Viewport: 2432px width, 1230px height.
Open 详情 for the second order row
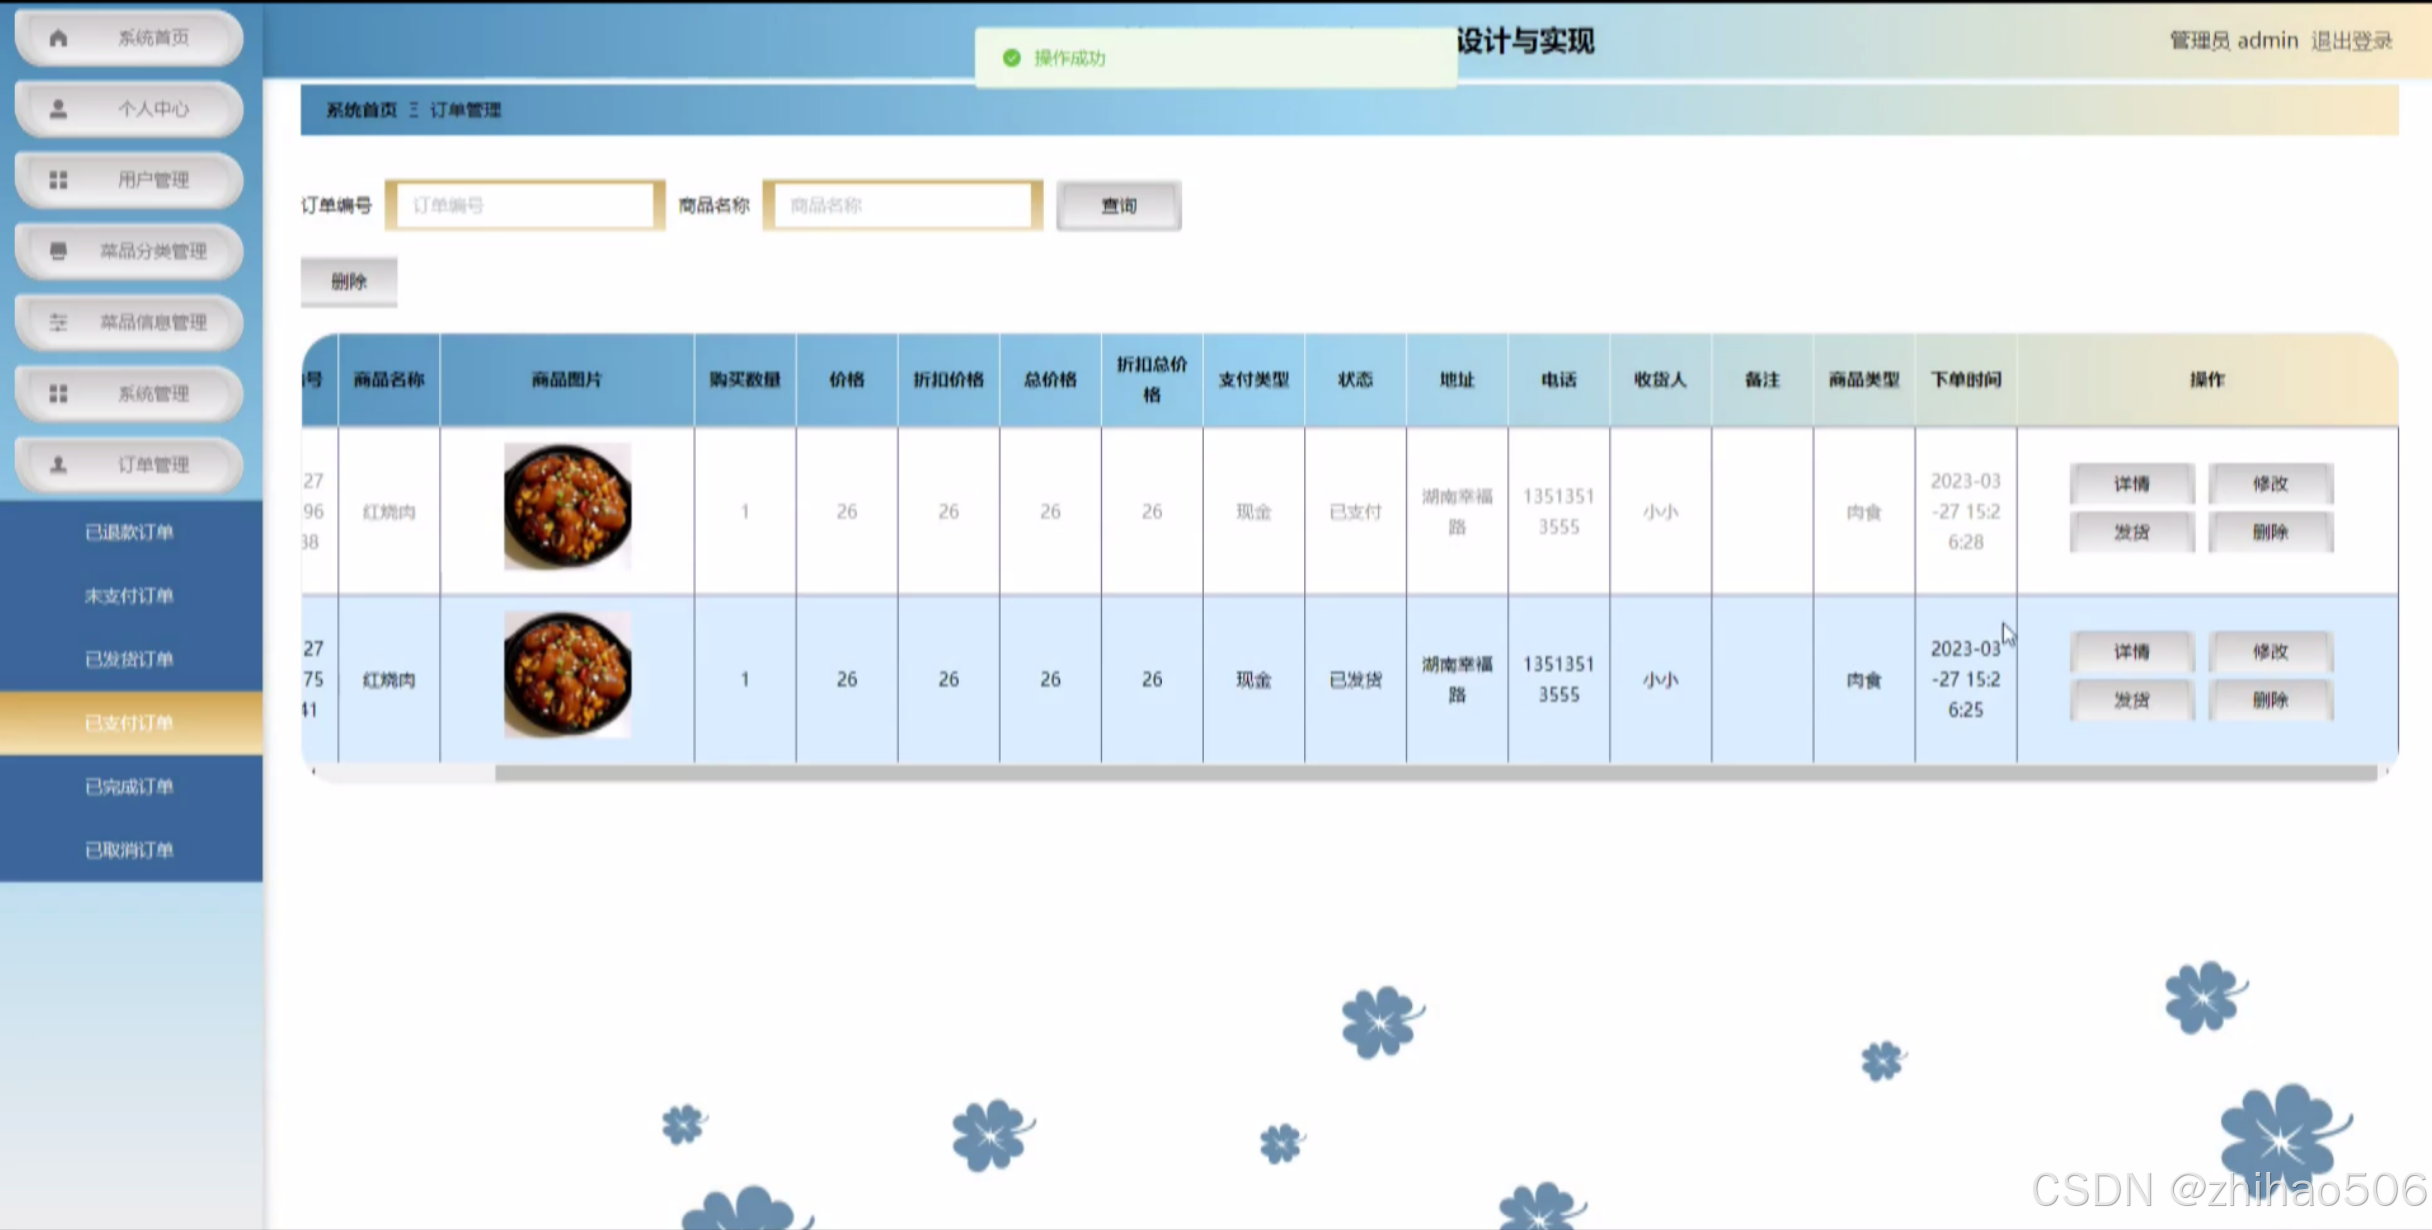tap(2131, 652)
